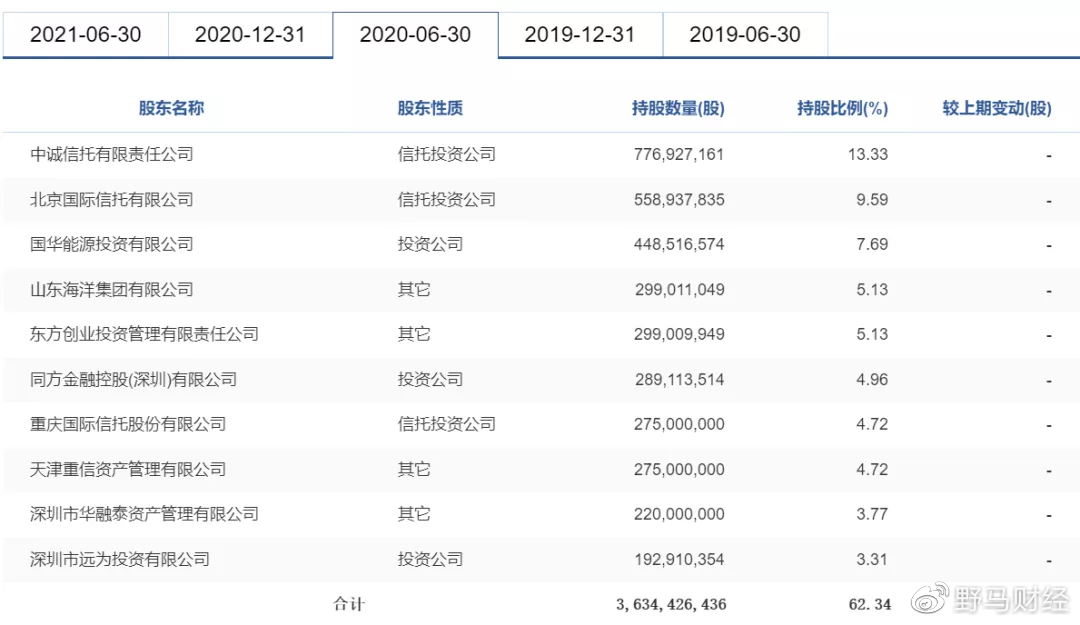Select shareholder 北京国际信托有限公司
The width and height of the screenshot is (1080, 625).
[112, 199]
